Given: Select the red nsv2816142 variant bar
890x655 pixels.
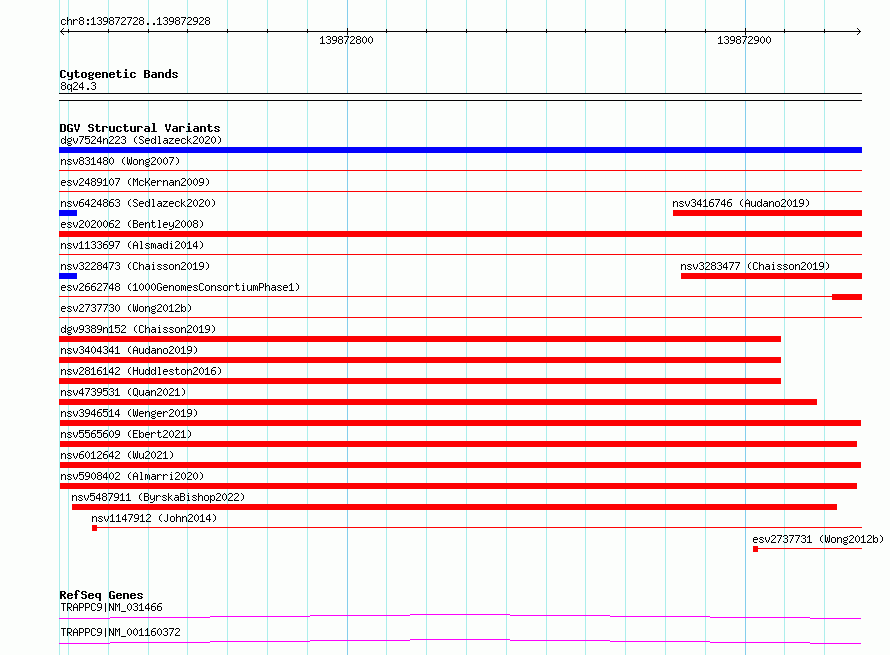Looking at the screenshot, I should (x=420, y=381).
